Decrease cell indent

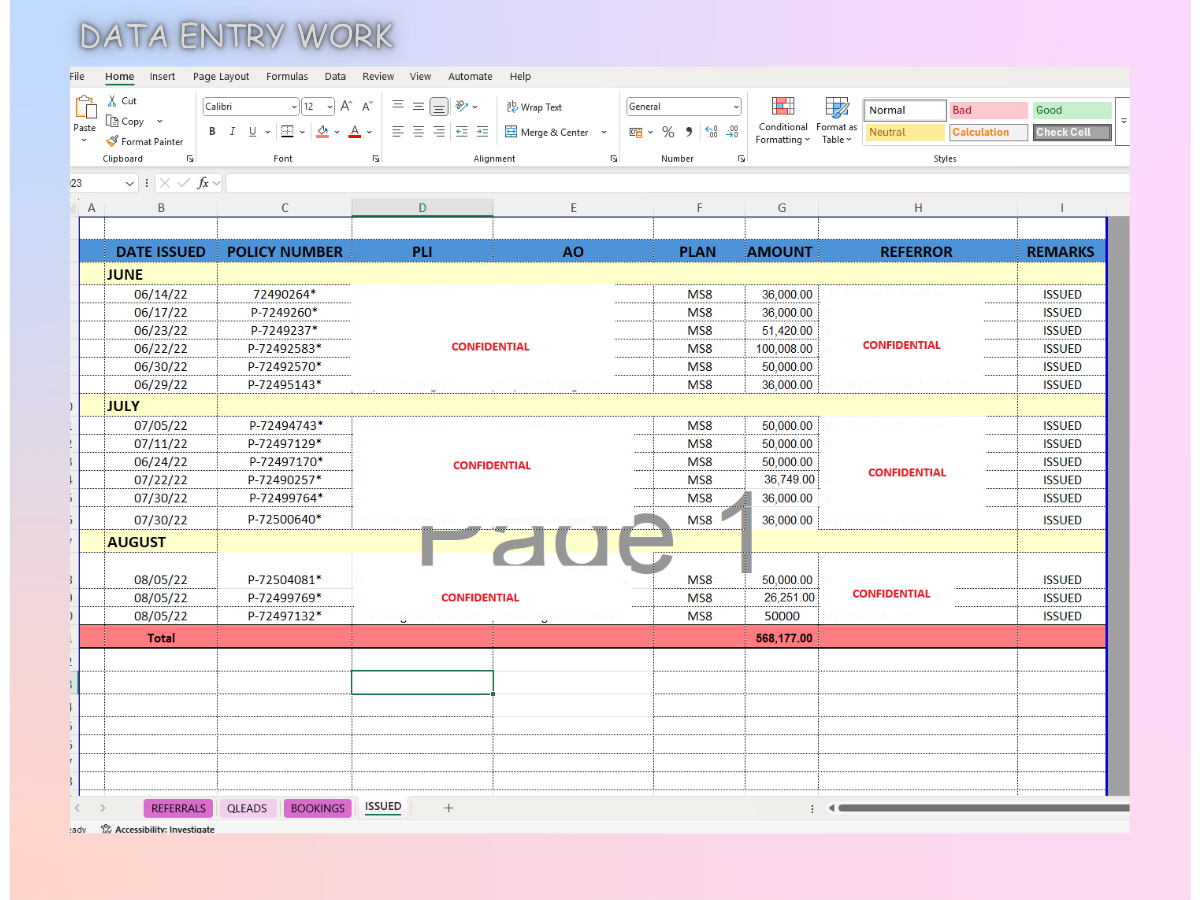[461, 131]
